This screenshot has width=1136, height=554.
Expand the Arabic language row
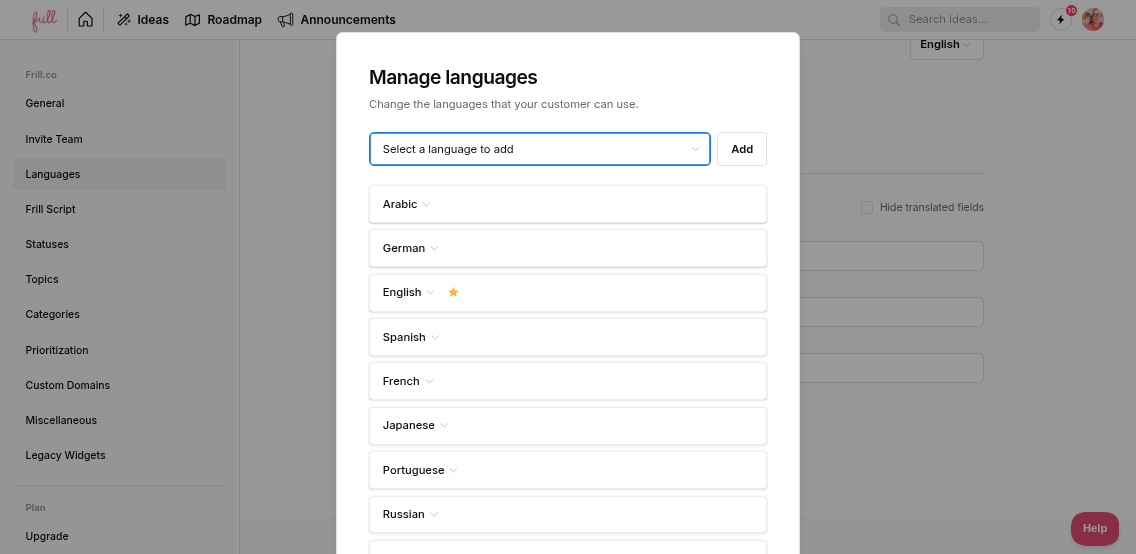coord(568,204)
